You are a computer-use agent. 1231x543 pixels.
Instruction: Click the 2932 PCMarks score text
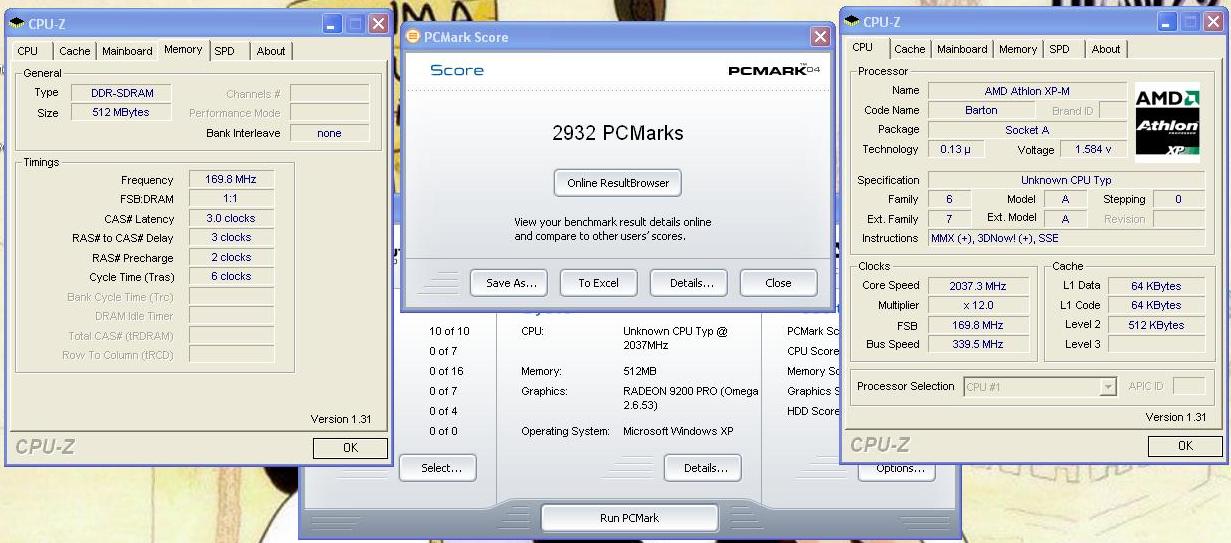pos(618,133)
